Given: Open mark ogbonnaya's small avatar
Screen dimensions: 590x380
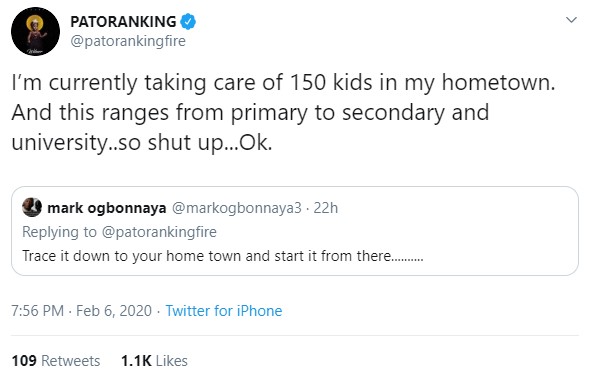Looking at the screenshot, I should pyautogui.click(x=32, y=207).
